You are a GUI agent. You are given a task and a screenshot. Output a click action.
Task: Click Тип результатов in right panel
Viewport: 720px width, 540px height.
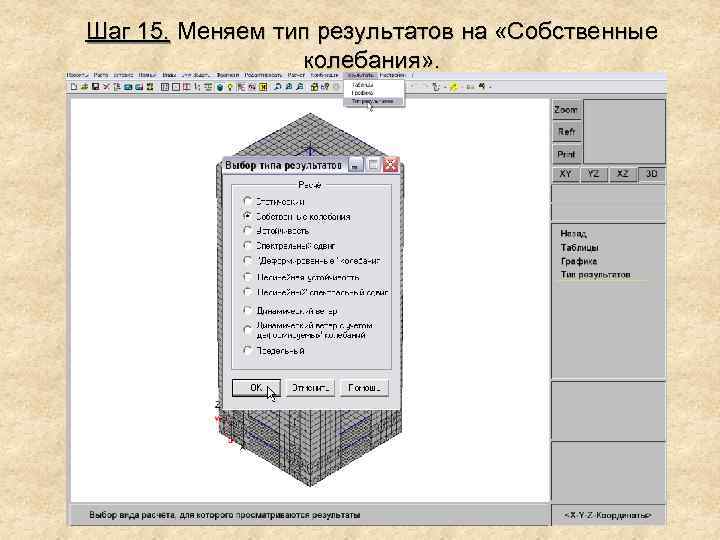pyautogui.click(x=596, y=275)
